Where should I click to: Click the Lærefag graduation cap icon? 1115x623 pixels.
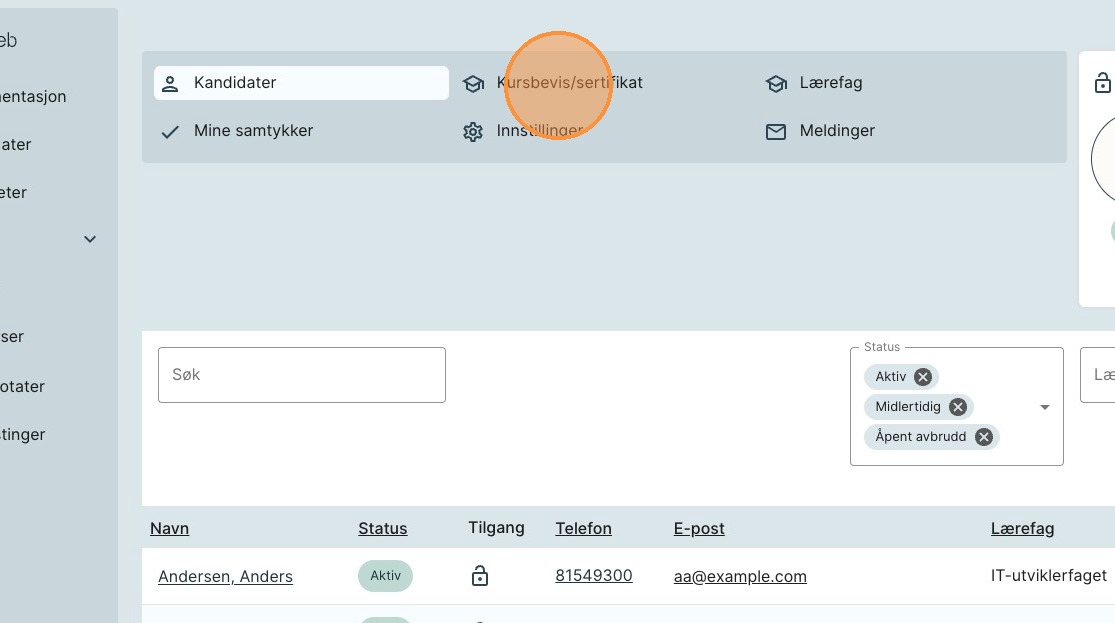click(x=776, y=83)
